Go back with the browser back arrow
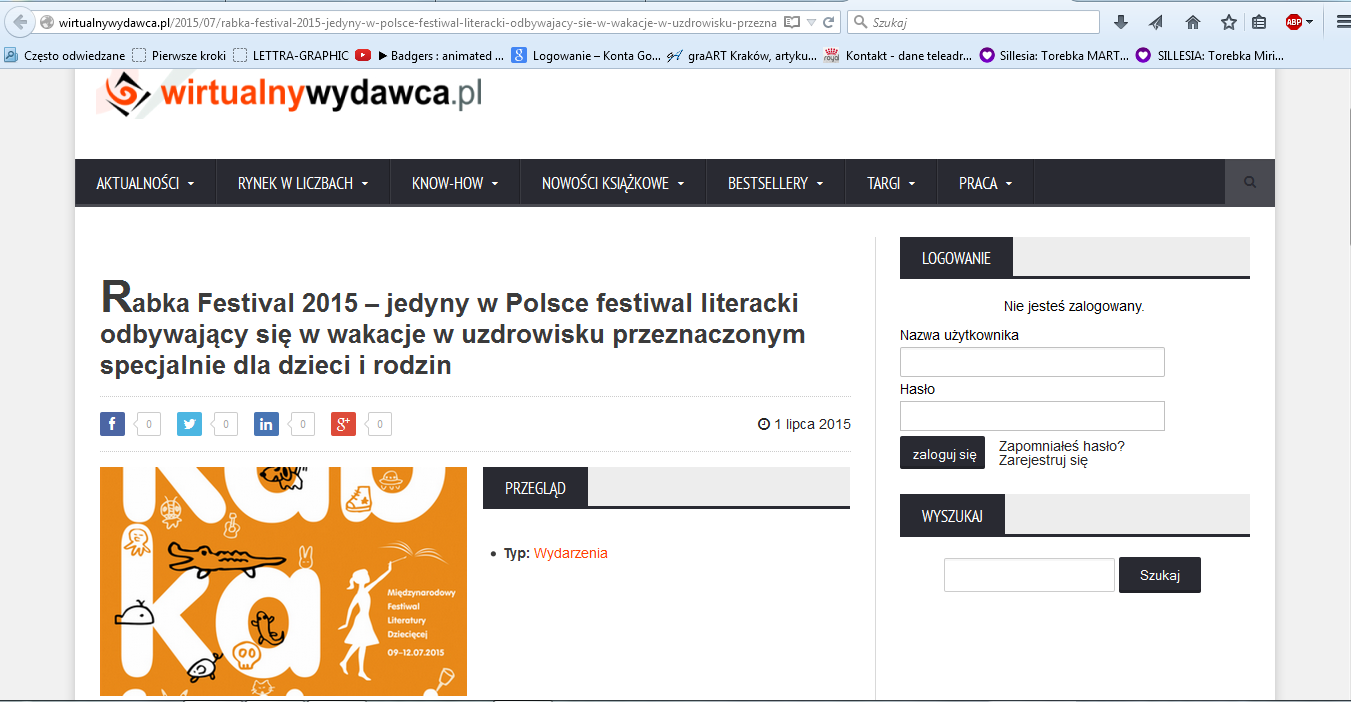Screen dimensions: 1351x702 coord(19,22)
